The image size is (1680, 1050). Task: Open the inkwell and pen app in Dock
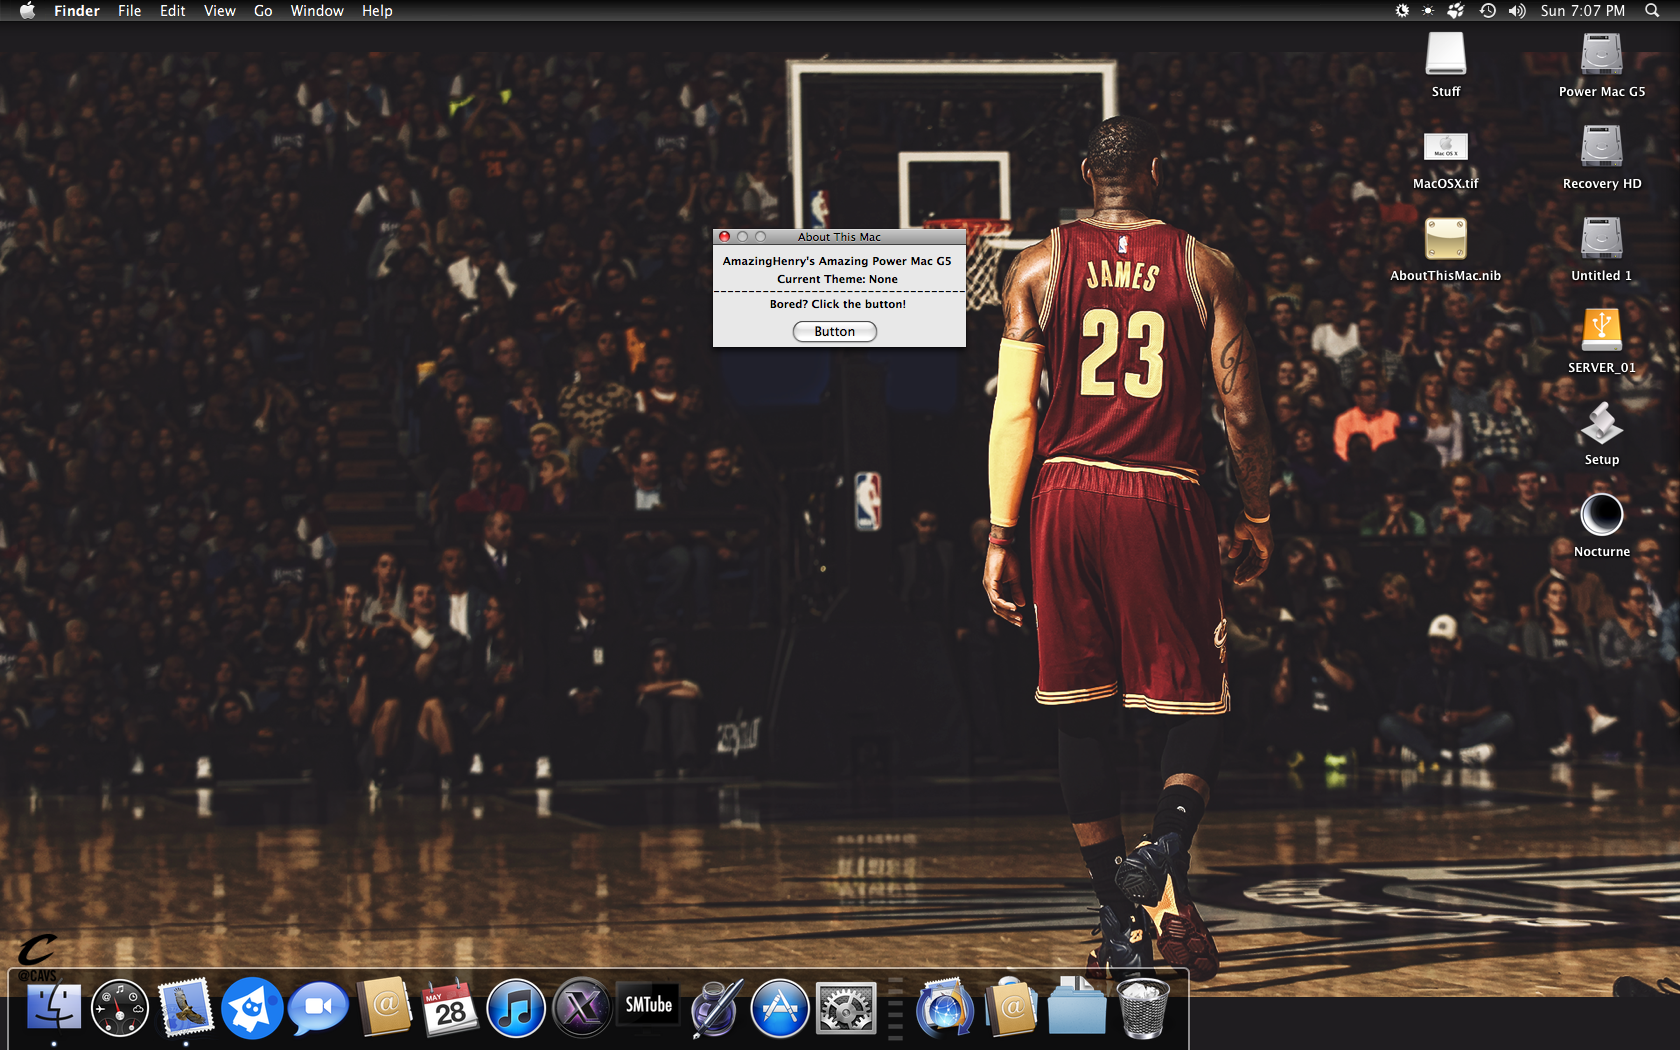(714, 1007)
